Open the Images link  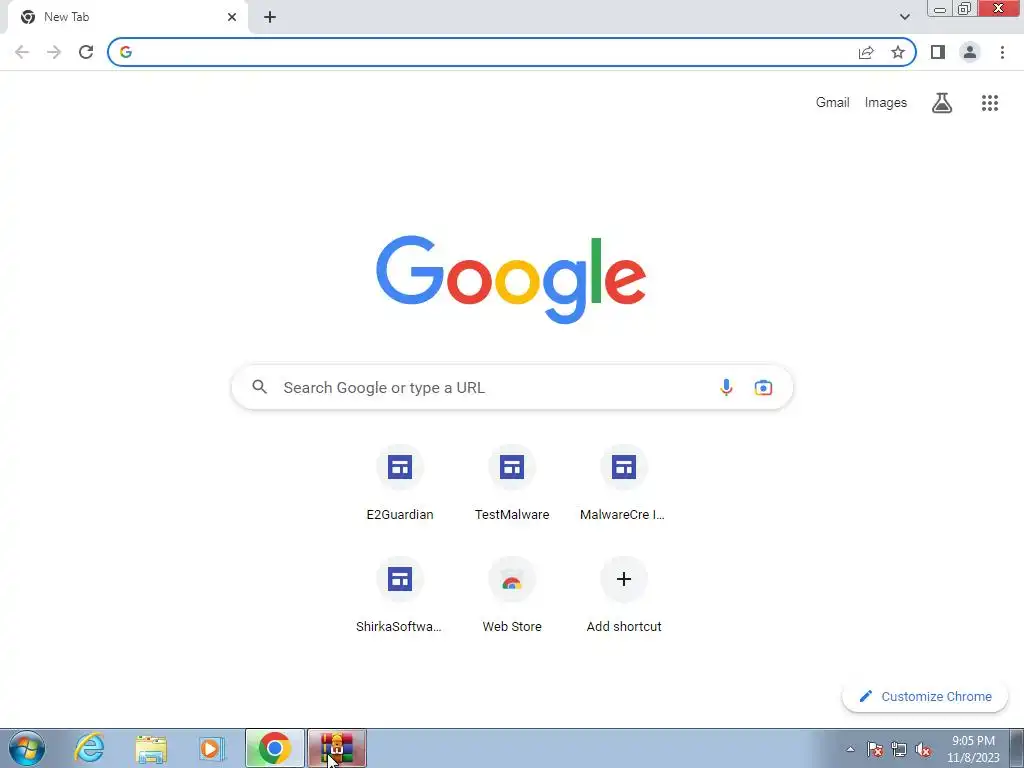[886, 103]
